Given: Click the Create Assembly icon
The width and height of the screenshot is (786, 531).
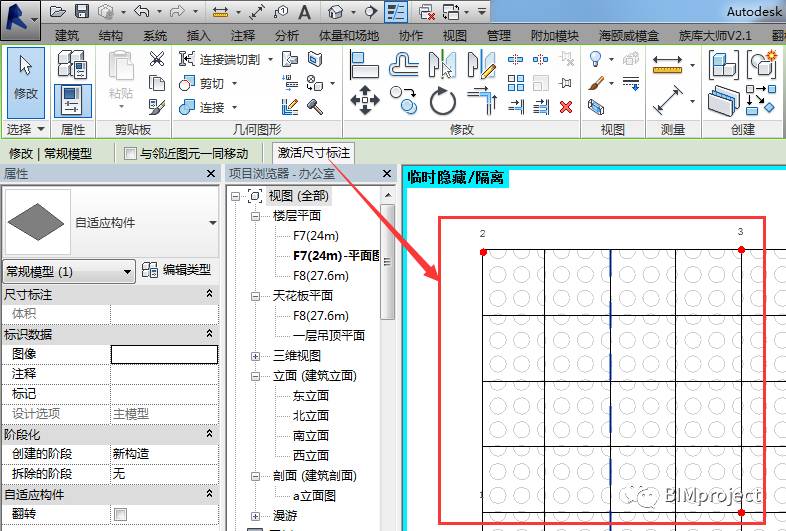Looking at the screenshot, I should pos(724,64).
